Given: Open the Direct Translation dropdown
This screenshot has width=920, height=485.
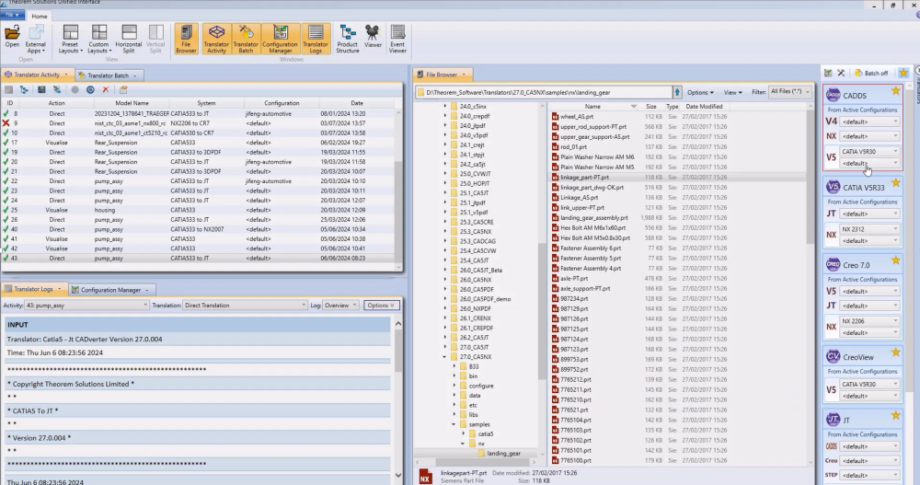Looking at the screenshot, I should (x=245, y=305).
